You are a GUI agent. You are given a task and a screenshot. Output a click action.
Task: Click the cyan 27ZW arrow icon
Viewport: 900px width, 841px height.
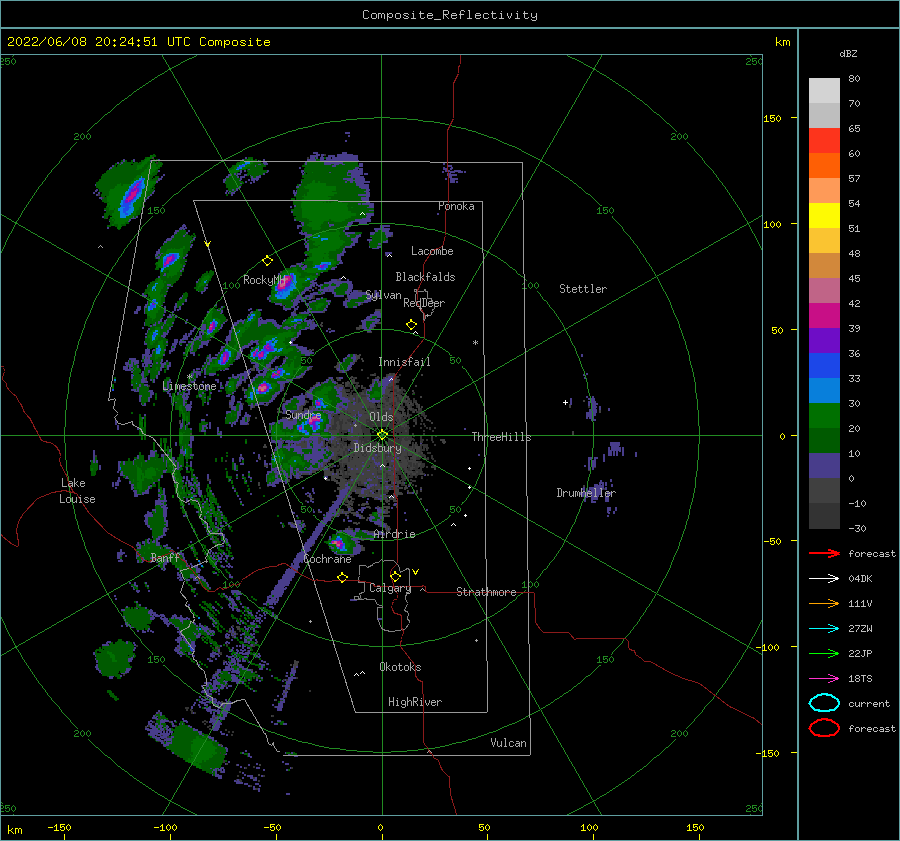tap(824, 629)
